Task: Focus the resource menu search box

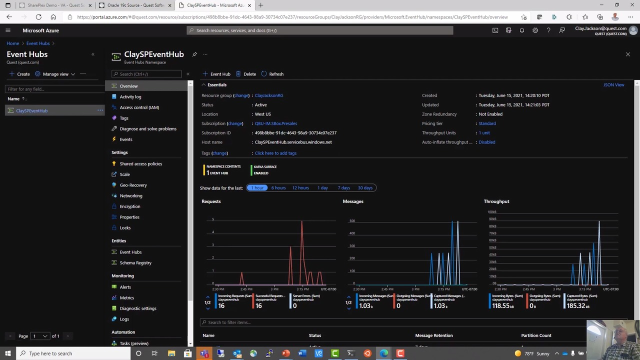Action: coord(147,74)
